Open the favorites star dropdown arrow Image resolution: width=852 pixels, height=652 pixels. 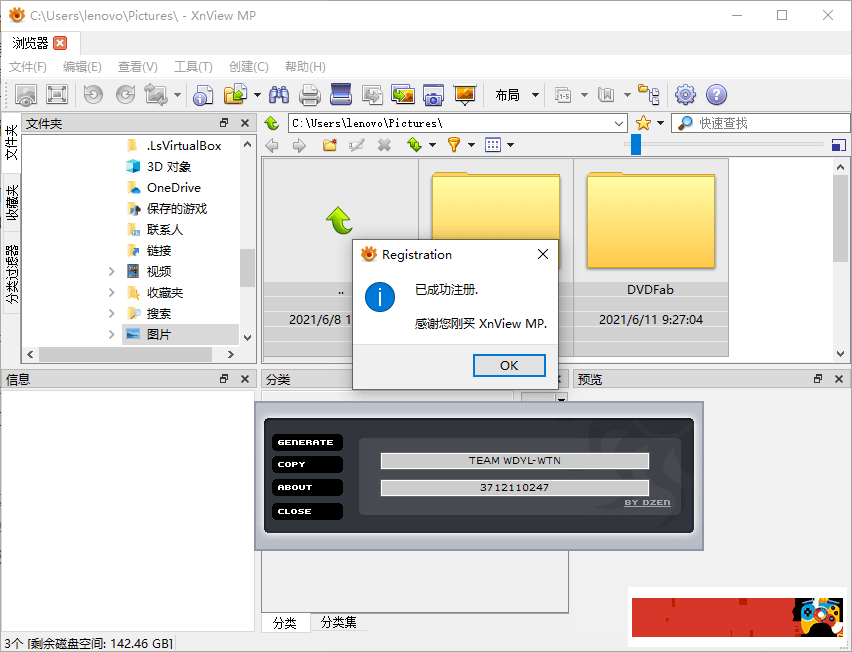point(661,123)
